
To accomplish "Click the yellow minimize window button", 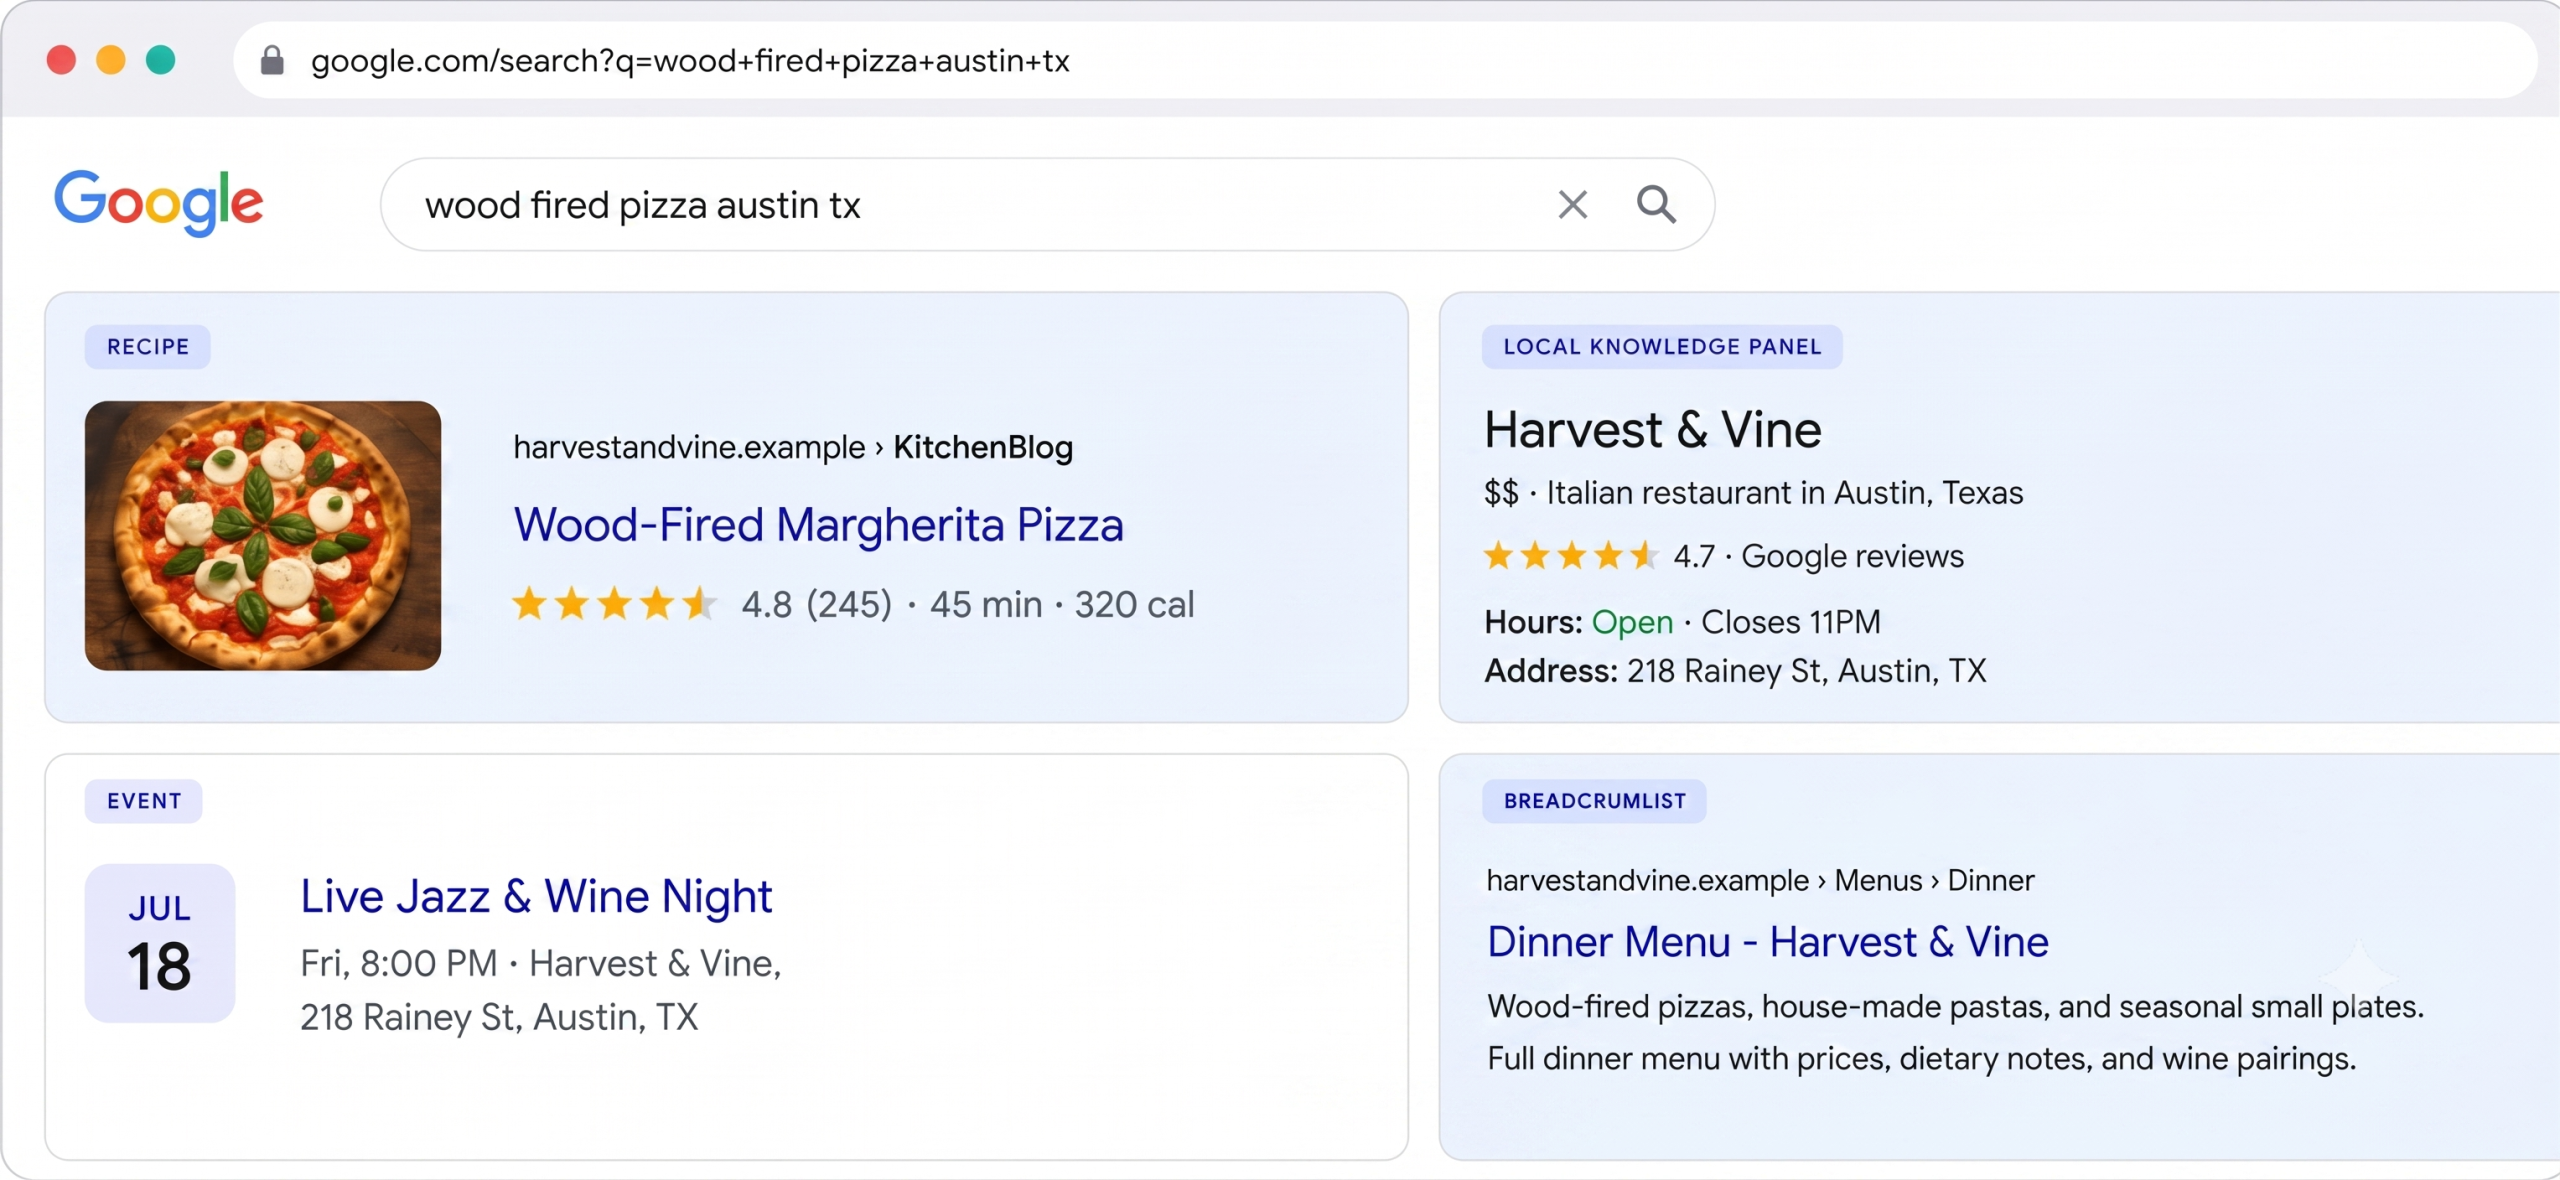I will (x=111, y=60).
